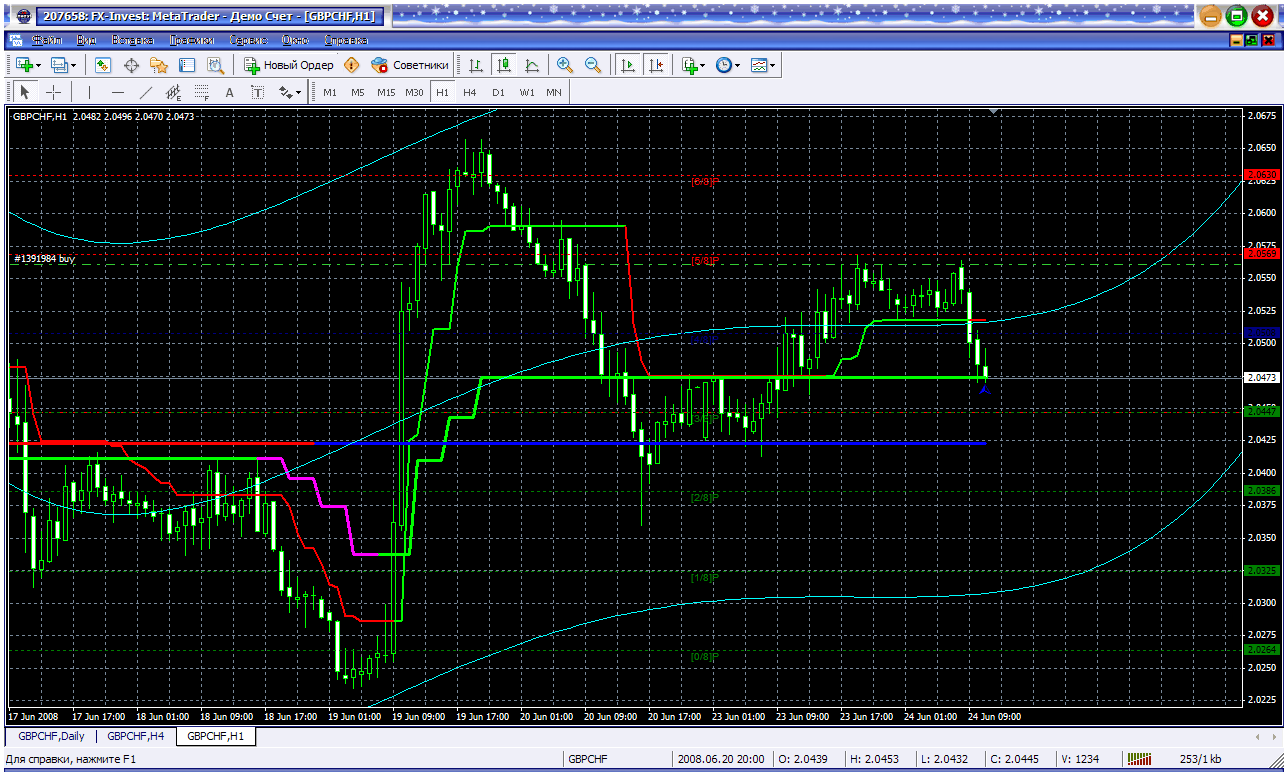The width and height of the screenshot is (1288, 772).
Task: Select the arrow cursor tool
Action: tap(25, 92)
